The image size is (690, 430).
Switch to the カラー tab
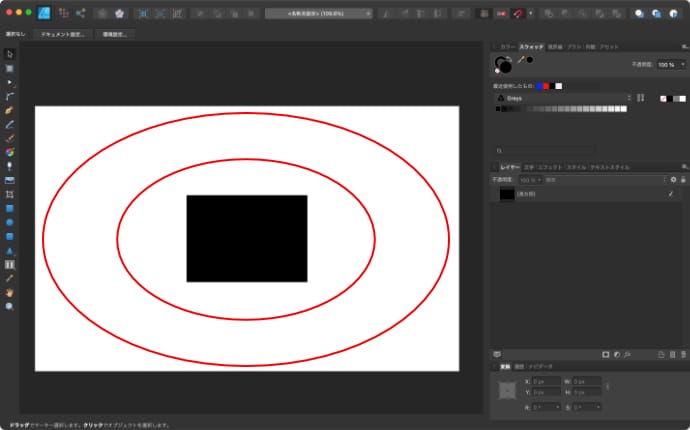coord(508,47)
